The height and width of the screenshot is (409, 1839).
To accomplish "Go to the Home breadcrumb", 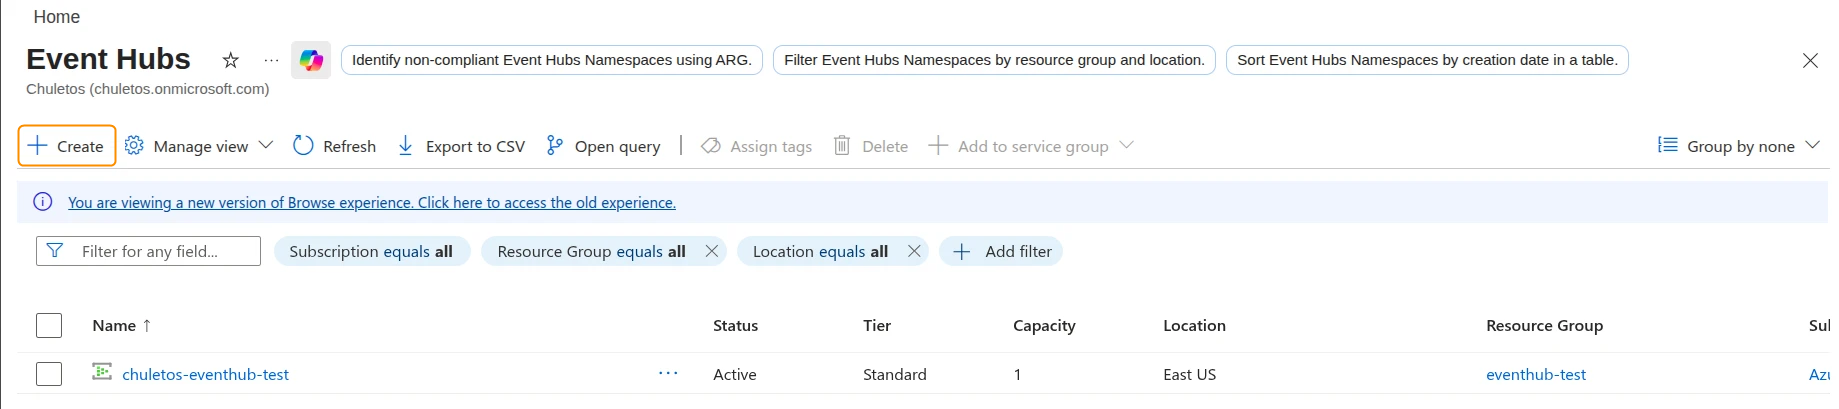I will coord(56,17).
